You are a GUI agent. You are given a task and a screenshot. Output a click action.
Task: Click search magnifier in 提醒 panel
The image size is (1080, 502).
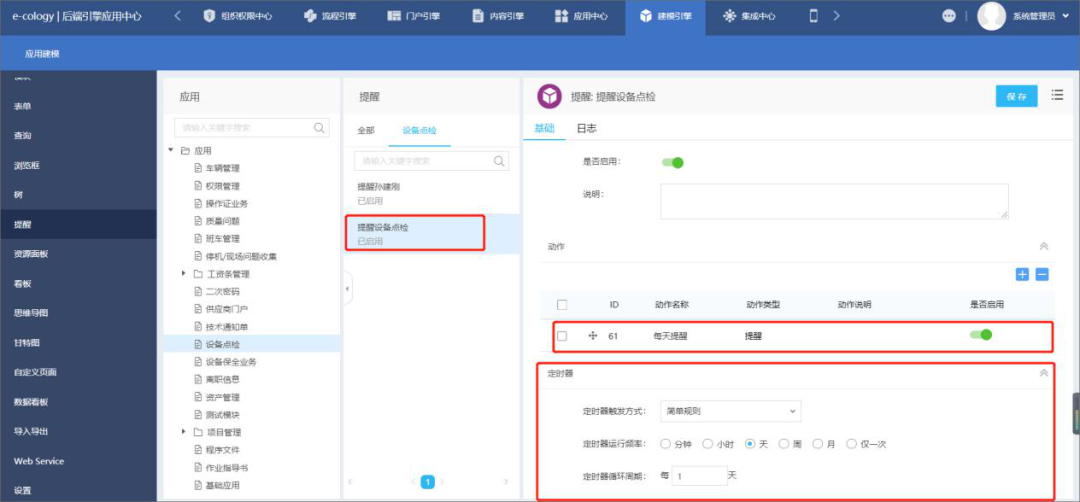(499, 161)
